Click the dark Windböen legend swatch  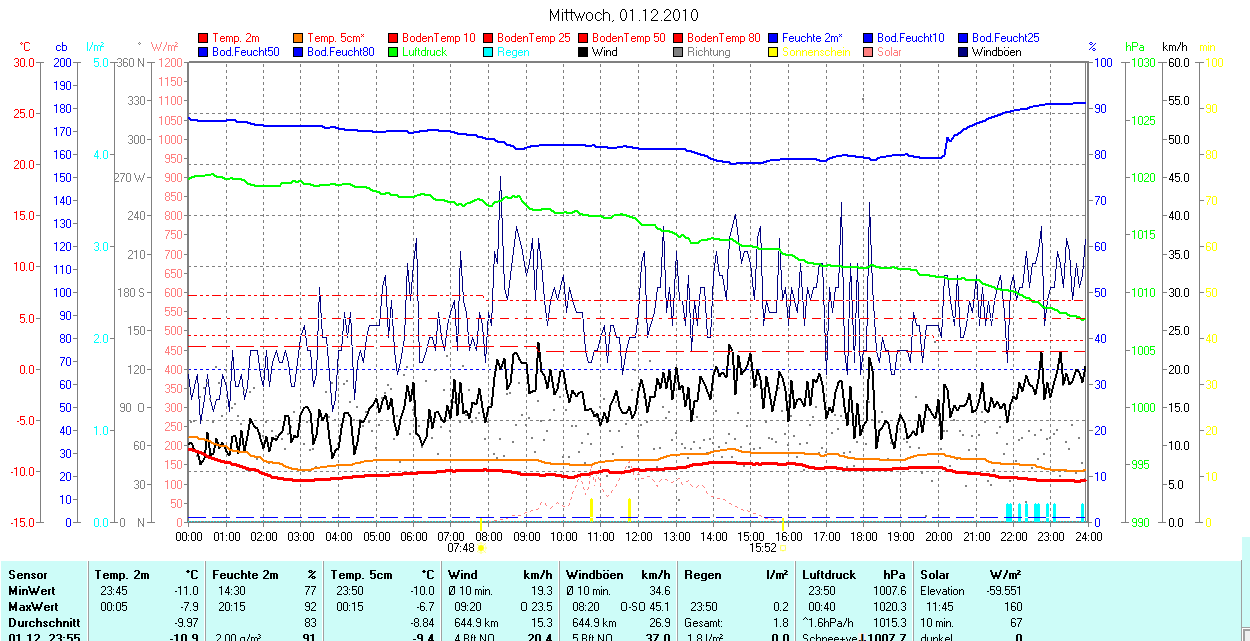point(962,52)
